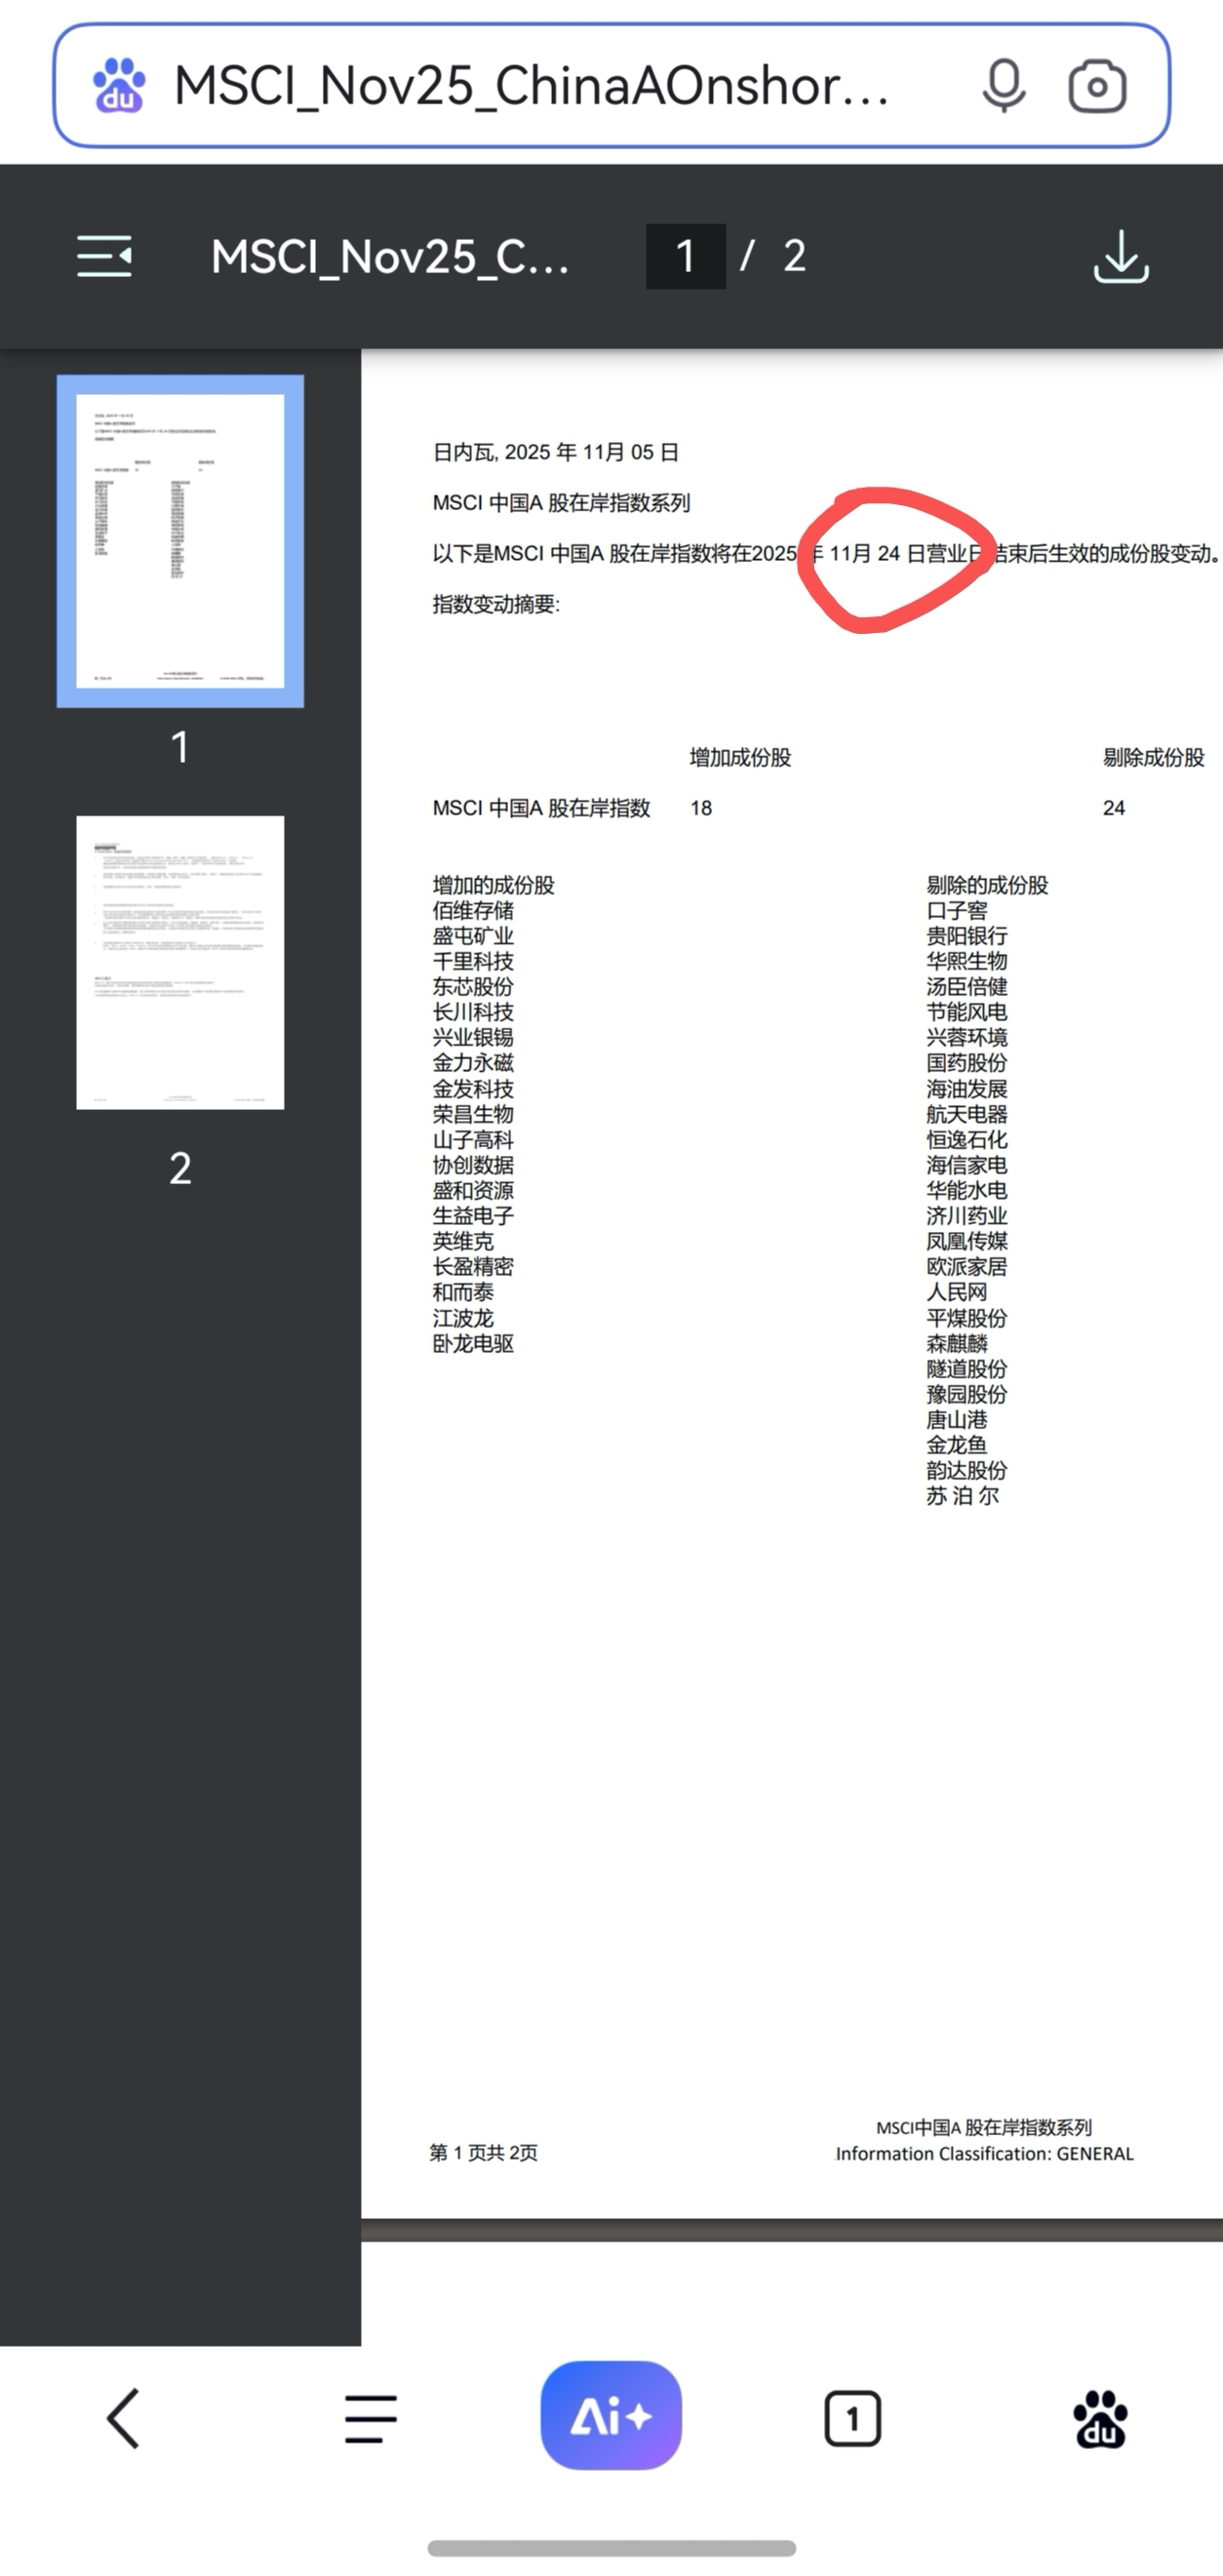The image size is (1223, 2576).
Task: Click the removed stock 国药股份
Action: tap(967, 1062)
